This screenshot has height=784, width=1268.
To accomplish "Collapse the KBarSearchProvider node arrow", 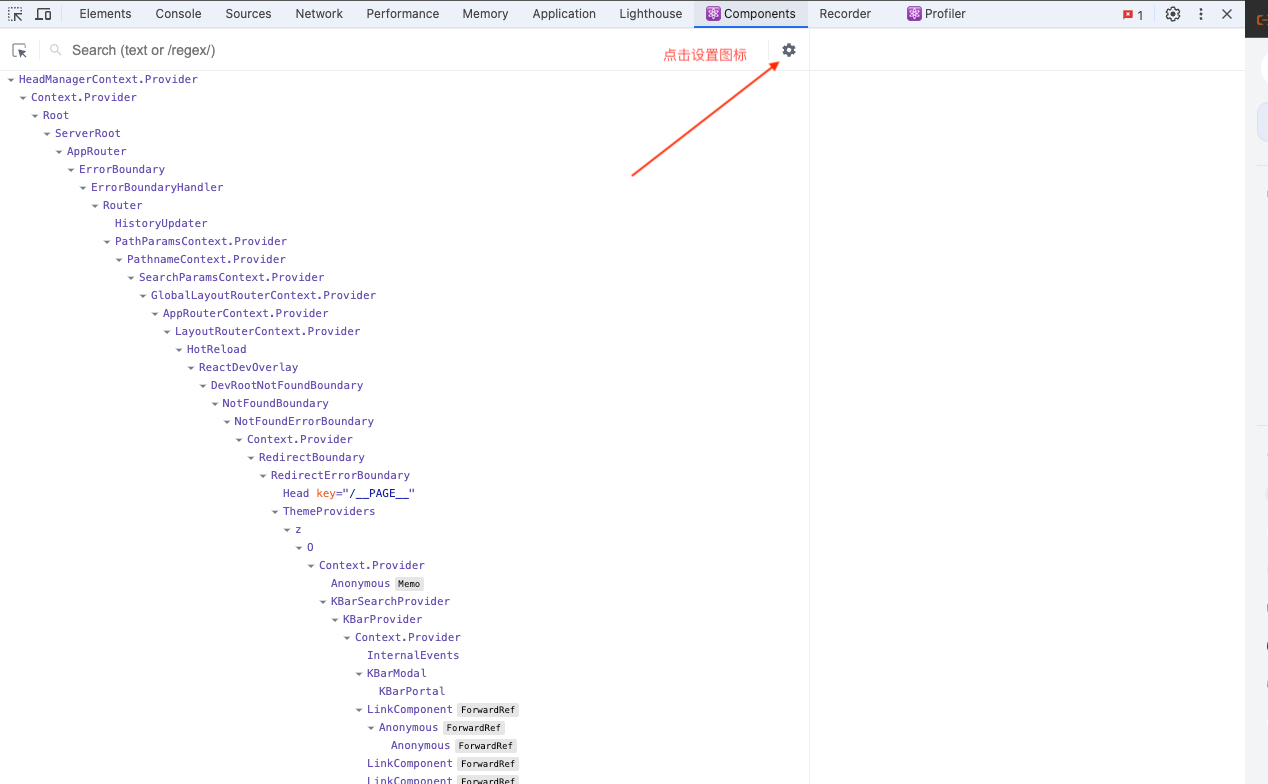I will tap(323, 602).
